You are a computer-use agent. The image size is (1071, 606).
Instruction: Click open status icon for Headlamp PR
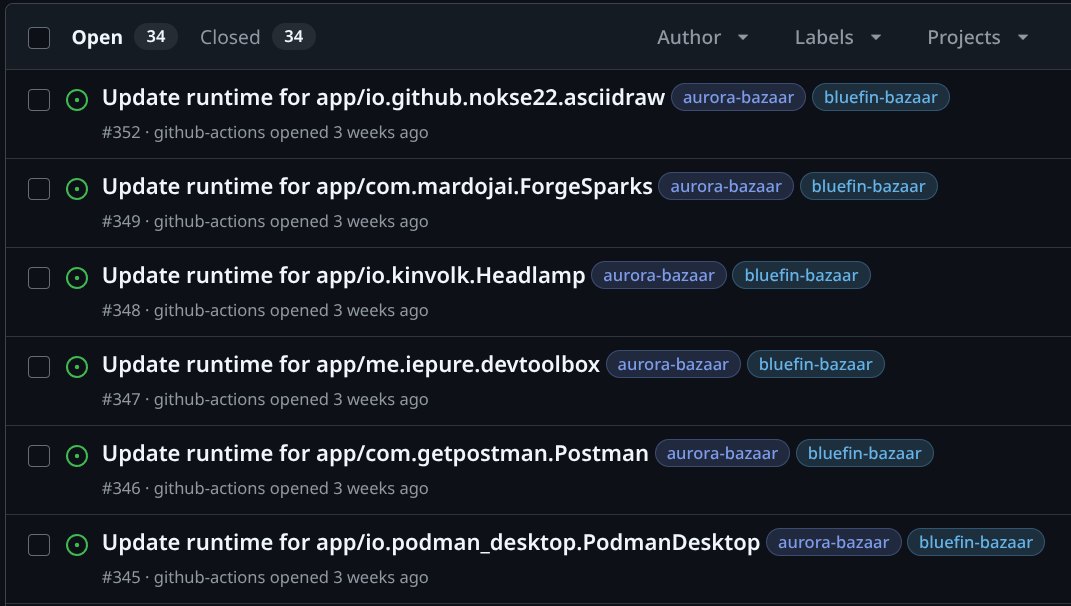(x=77, y=277)
